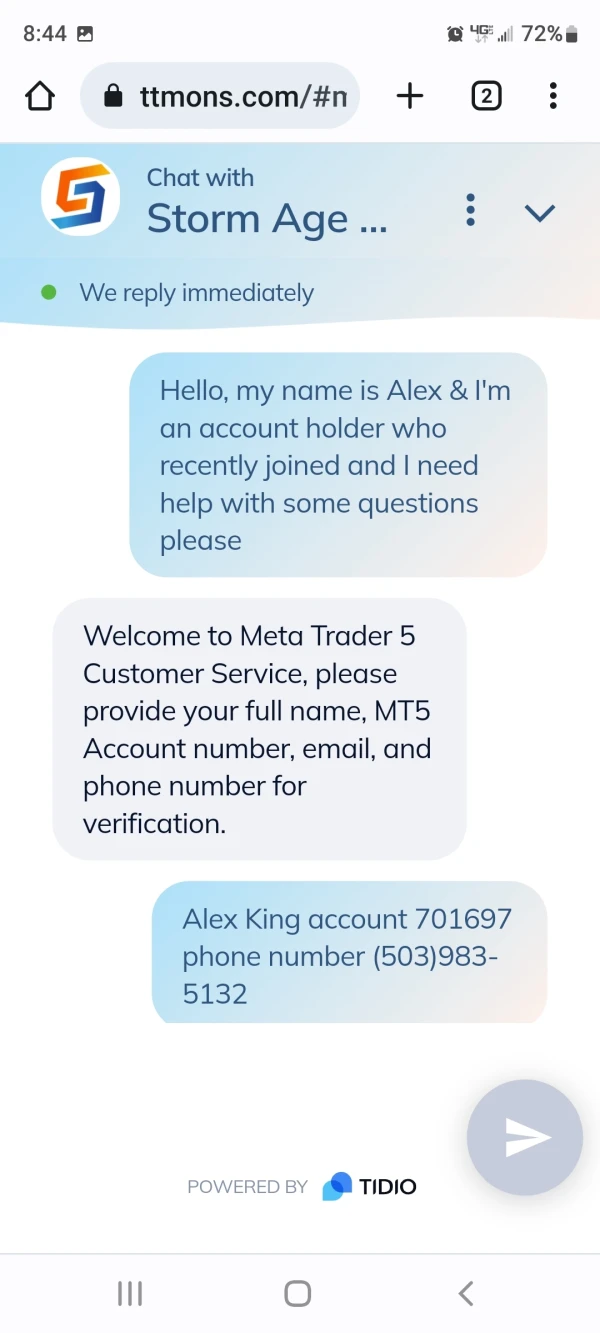The width and height of the screenshot is (600, 1333).
Task: Open the tab switcher showing 2 tabs
Action: pos(486,96)
